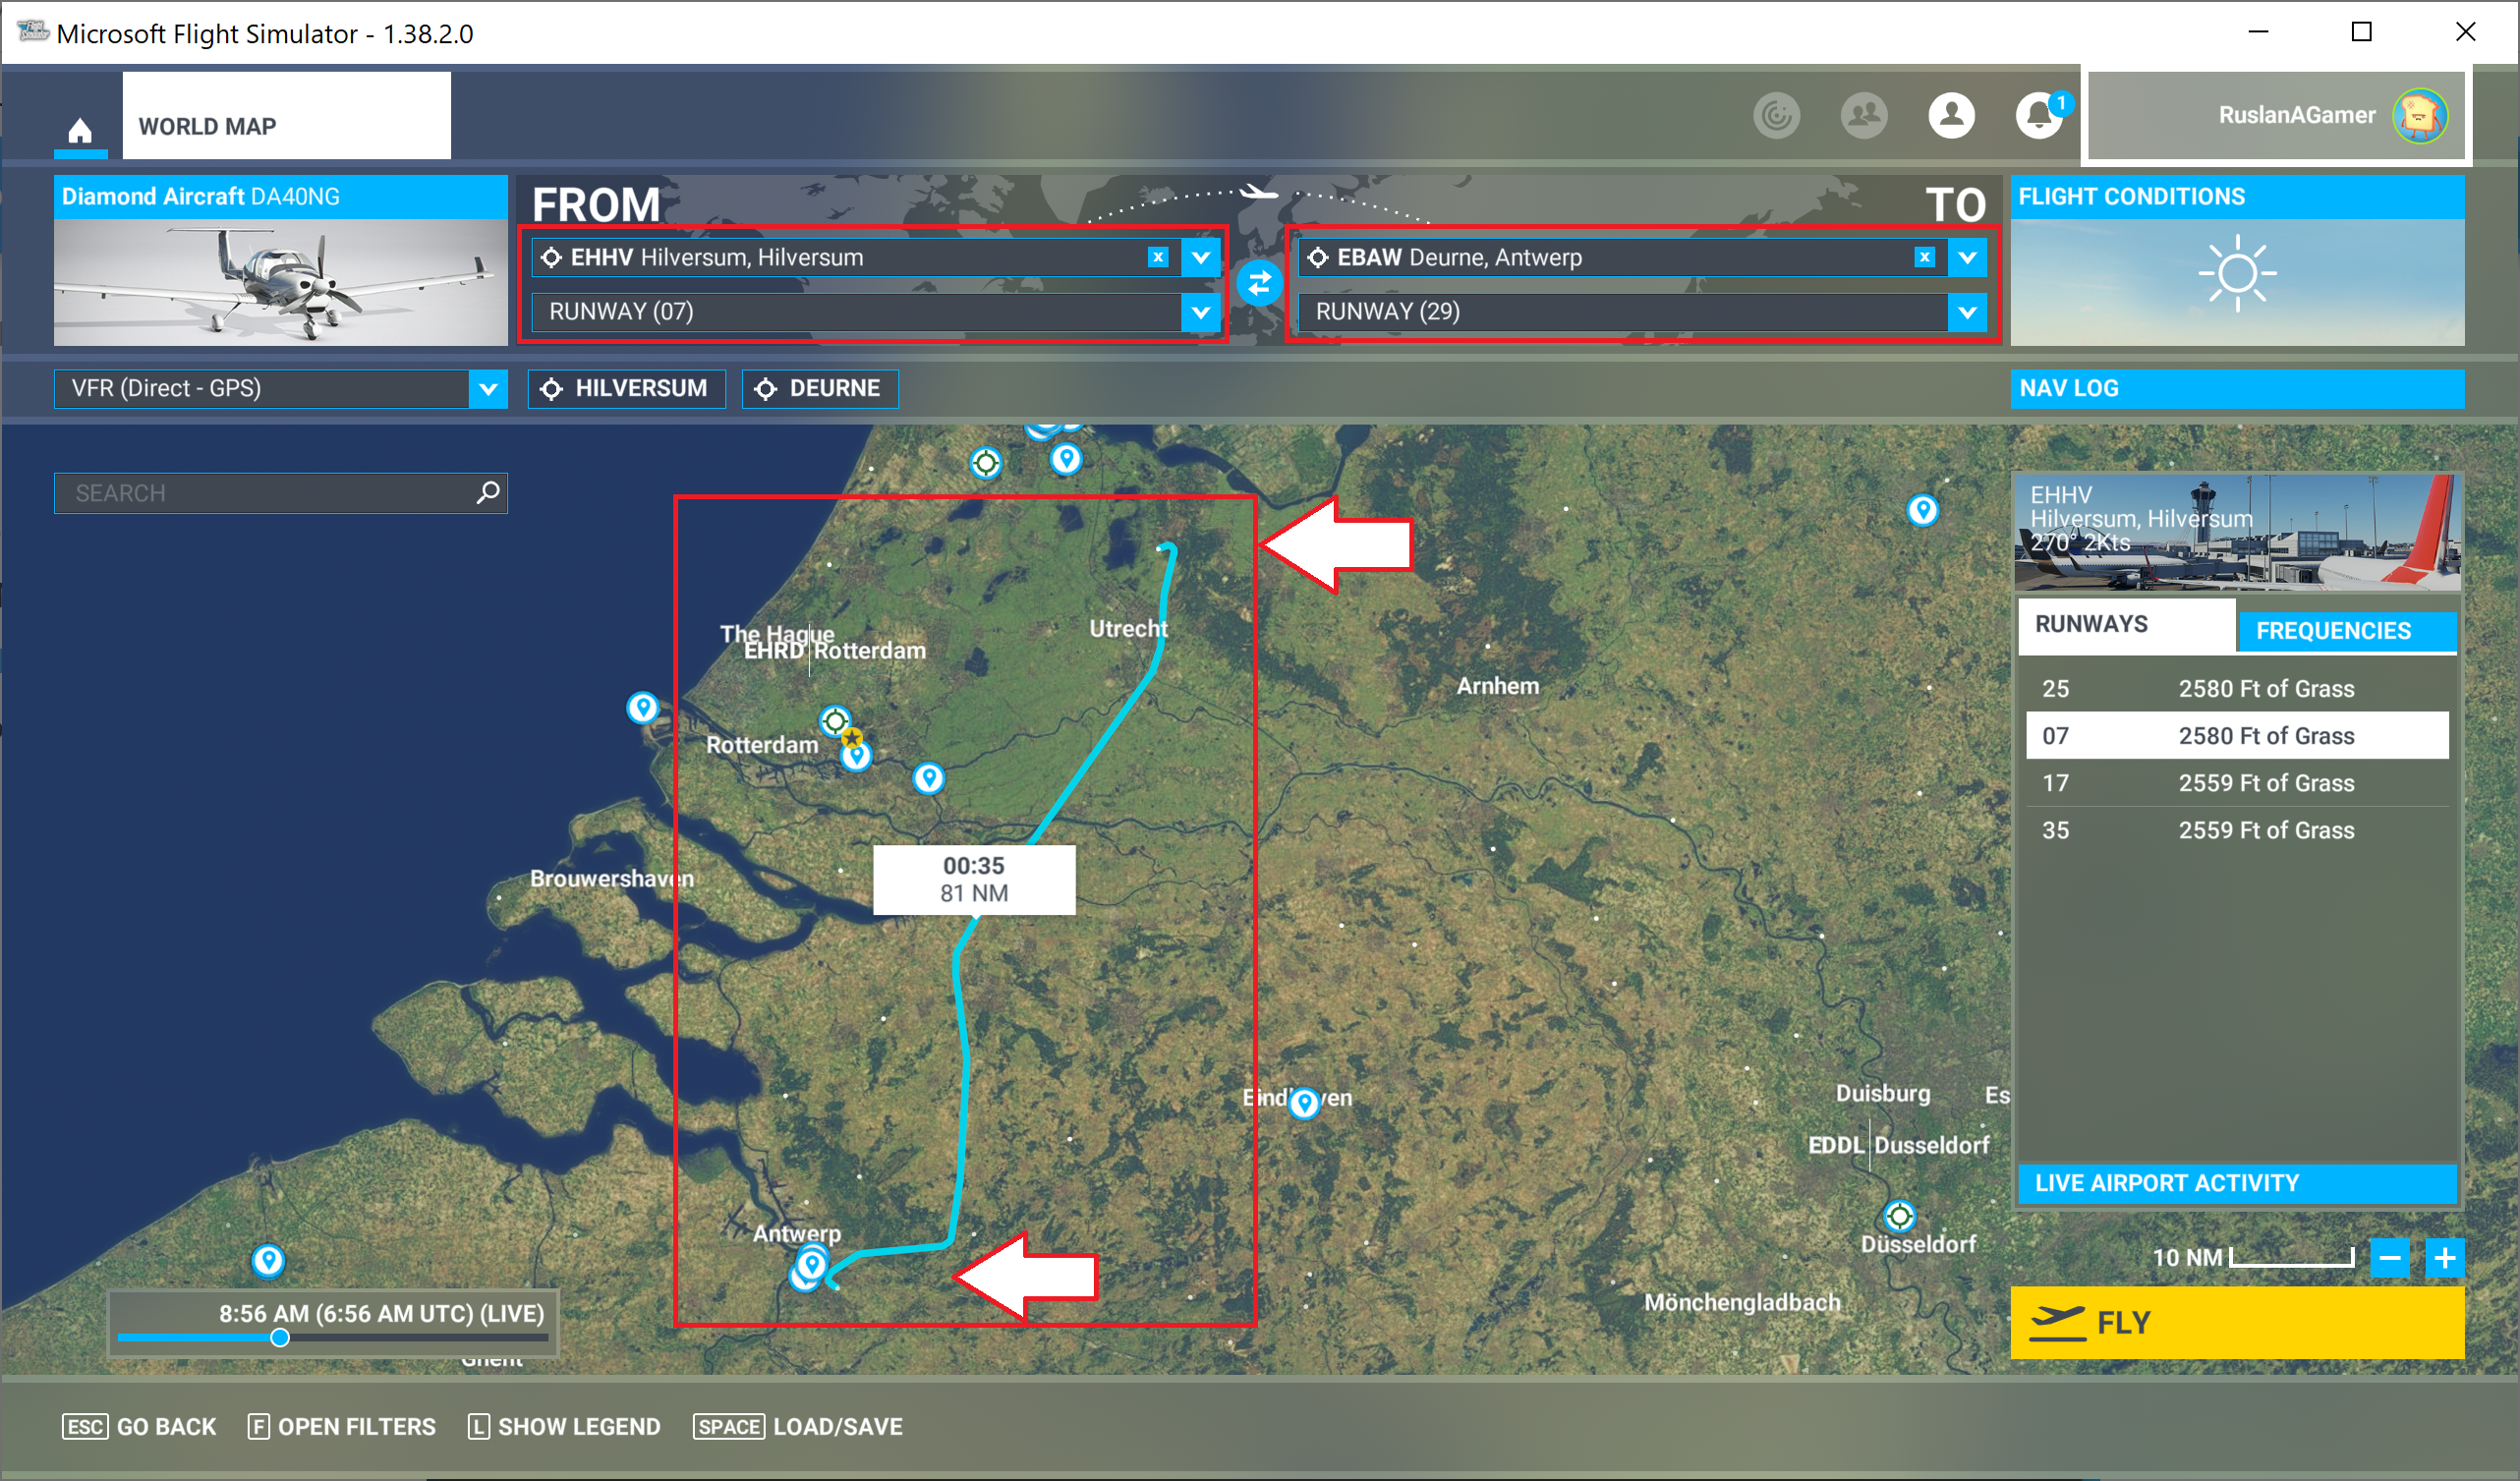
Task: Click SHOW LEGEND in bottom bar
Action: tap(564, 1427)
